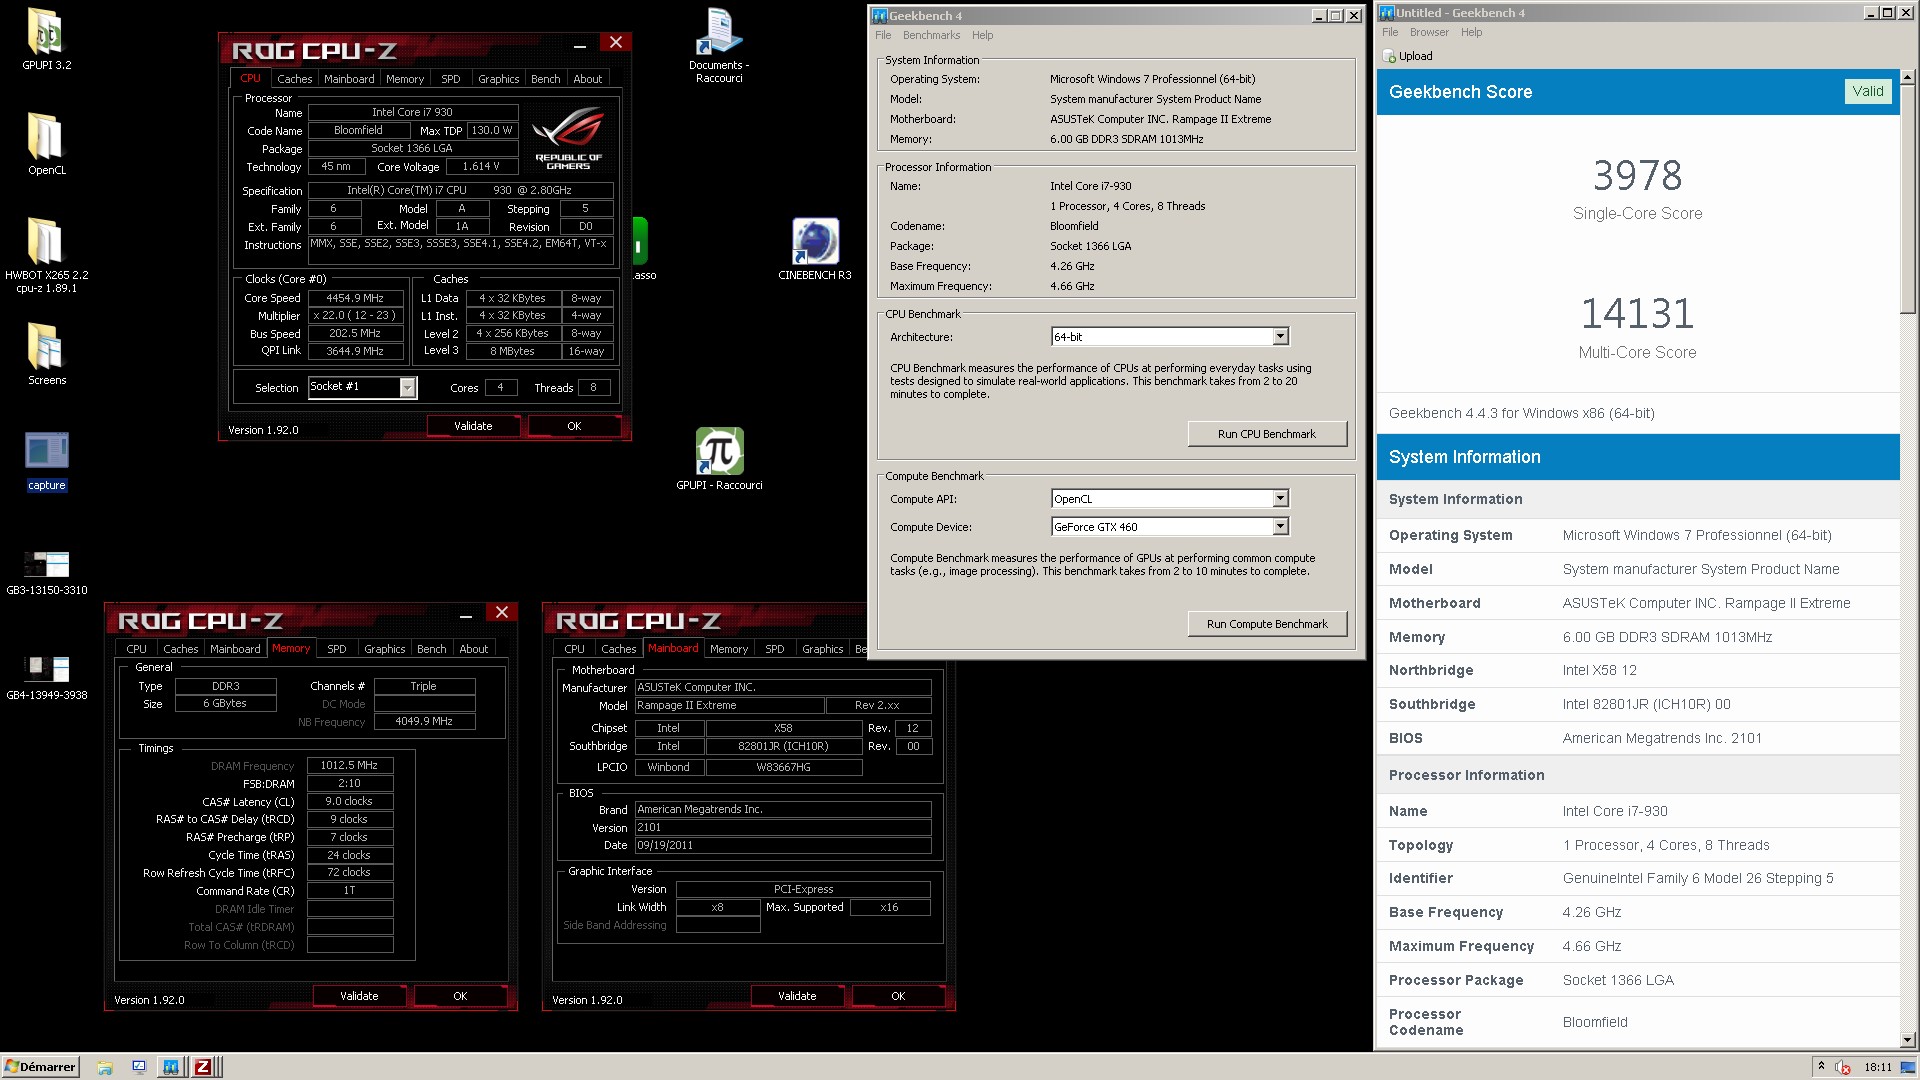Image resolution: width=1920 pixels, height=1080 pixels.
Task: Switch to Geekbench via taskbar icon
Action: [x=171, y=1067]
